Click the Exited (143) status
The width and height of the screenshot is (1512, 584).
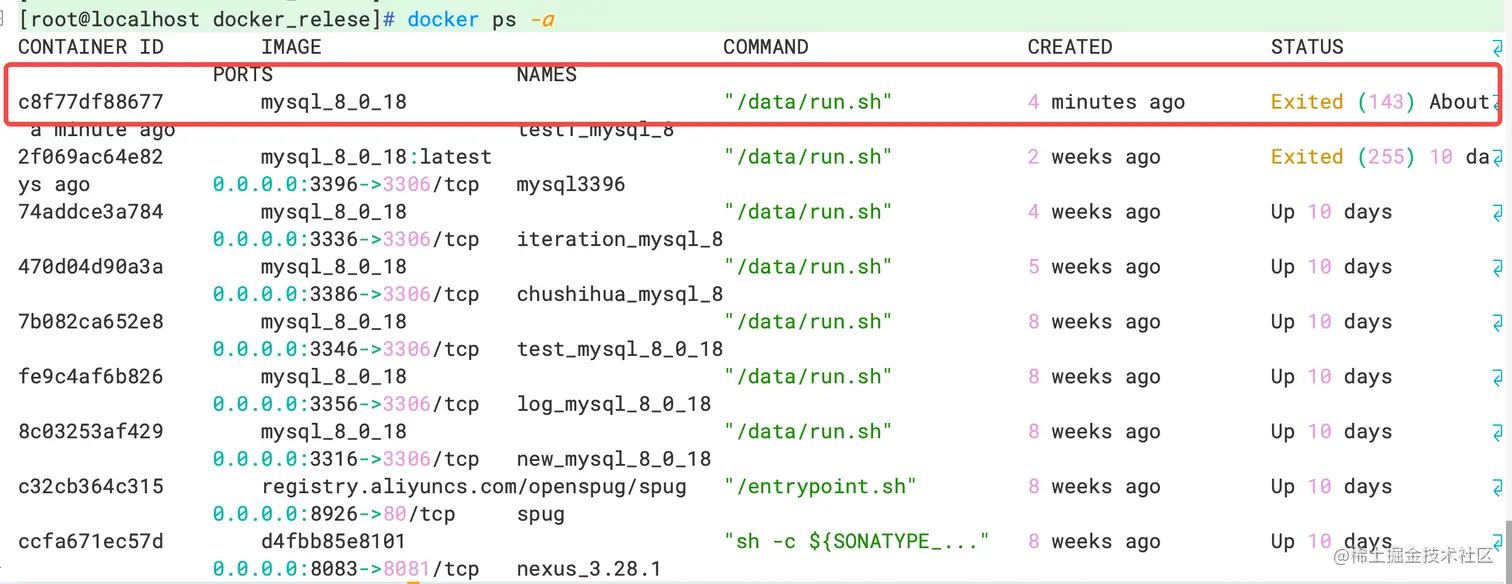[1343, 102]
